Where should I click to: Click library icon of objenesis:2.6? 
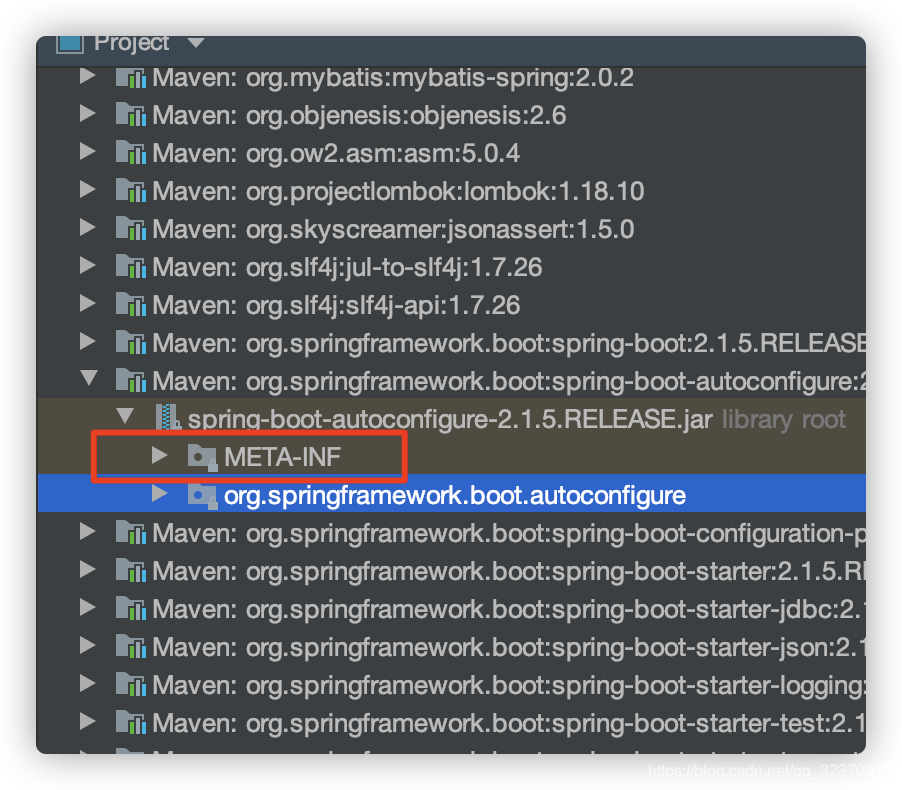[x=131, y=115]
